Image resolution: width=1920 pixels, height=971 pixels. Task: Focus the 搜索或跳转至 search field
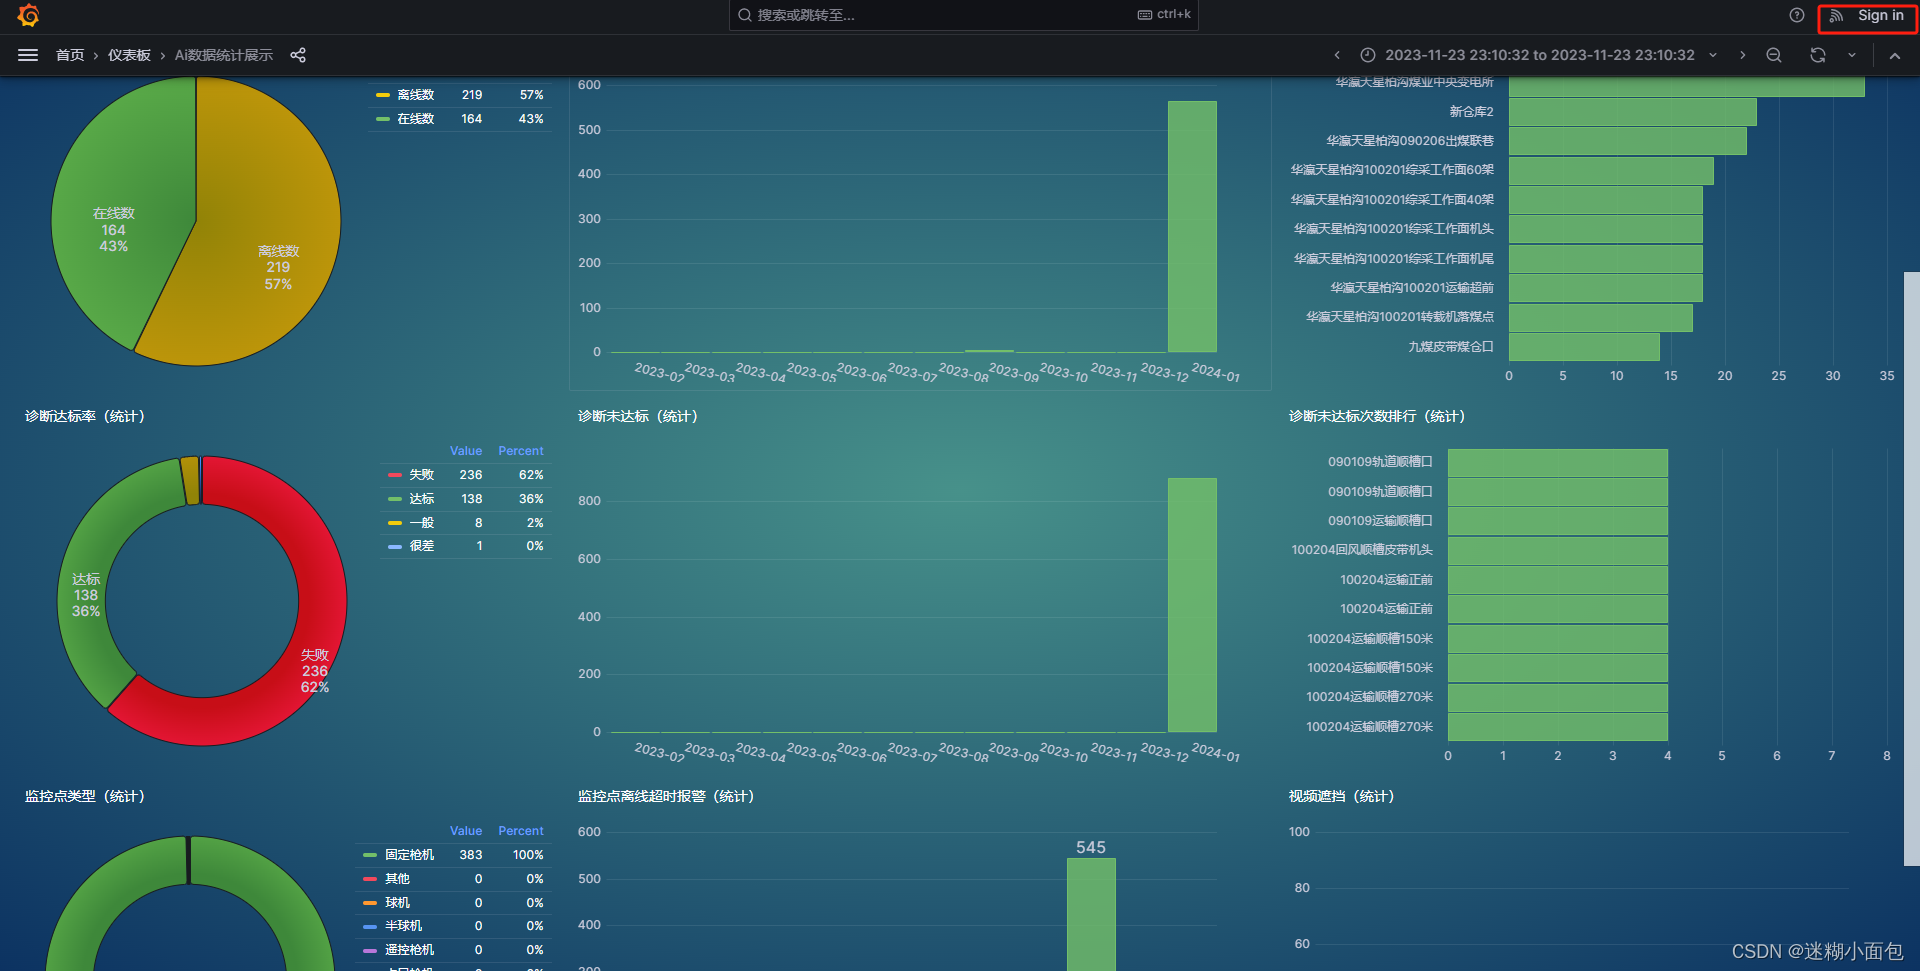click(963, 15)
